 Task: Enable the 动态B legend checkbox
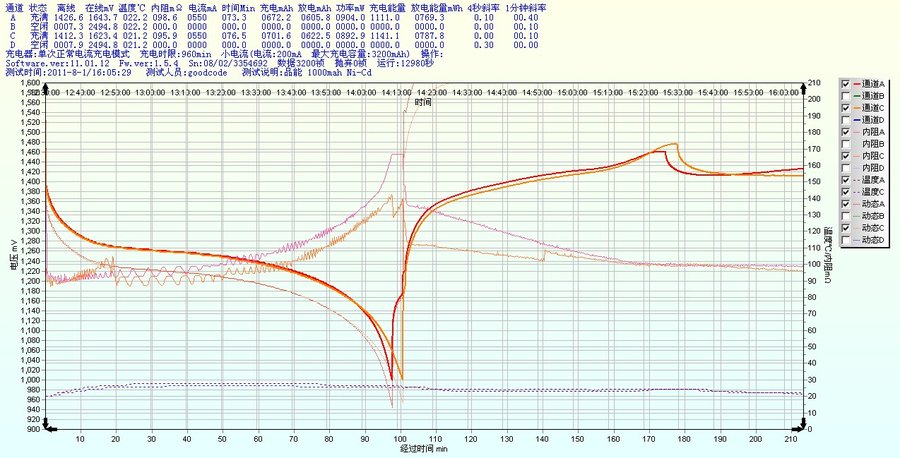(x=846, y=215)
